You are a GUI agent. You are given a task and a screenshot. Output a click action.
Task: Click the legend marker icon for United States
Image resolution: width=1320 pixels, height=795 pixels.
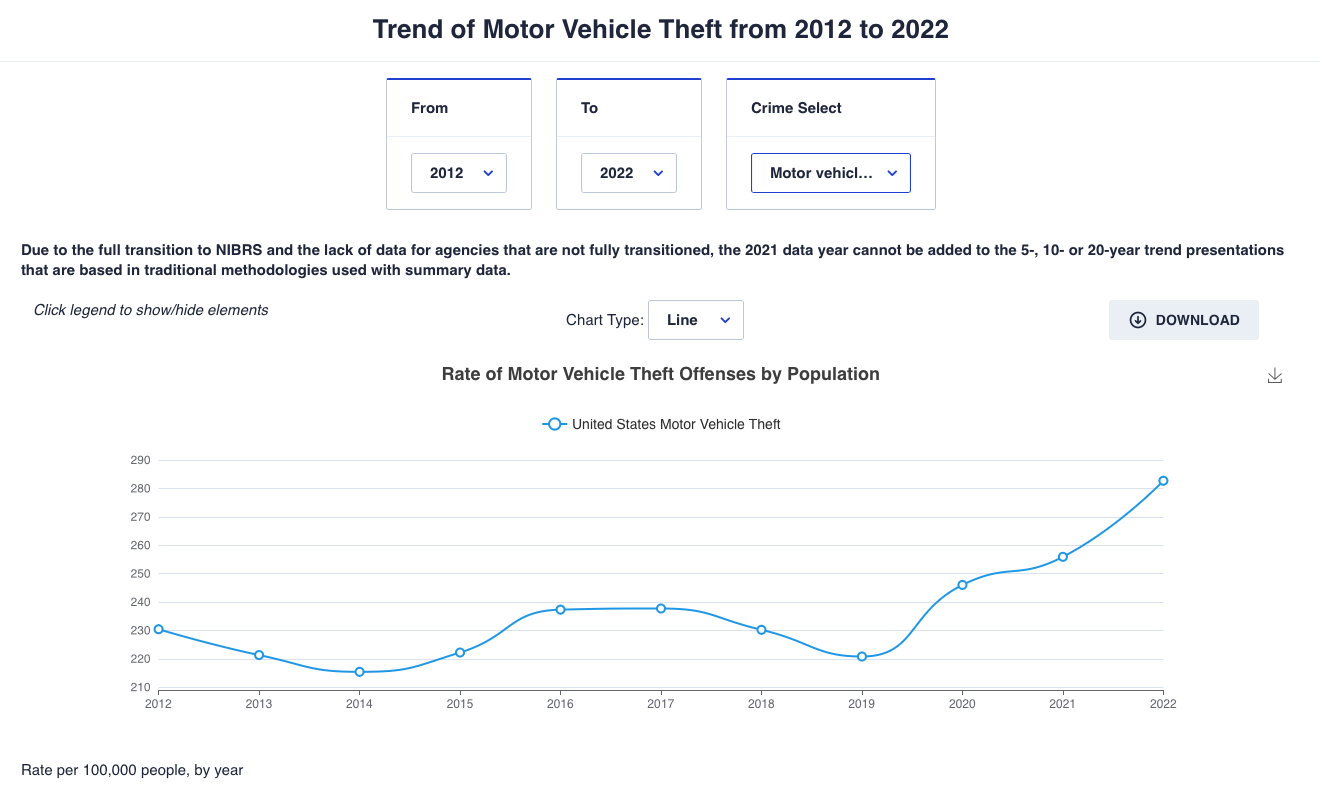pos(555,424)
